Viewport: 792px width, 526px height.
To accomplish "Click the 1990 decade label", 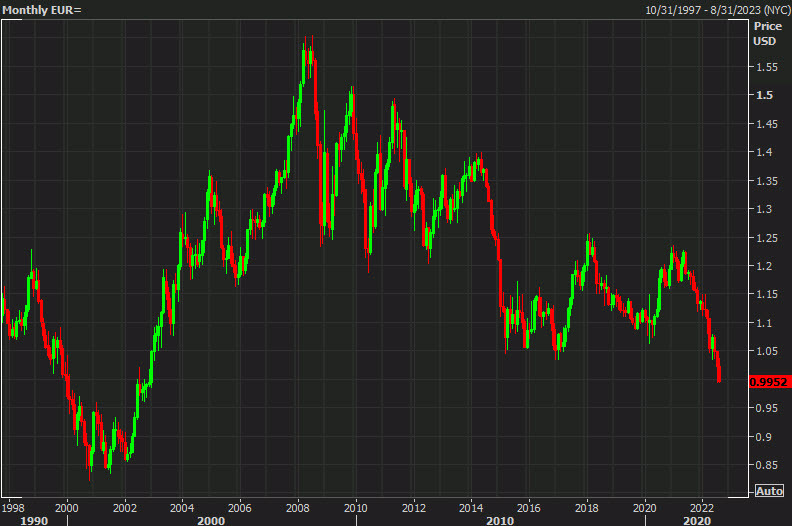I will [34, 520].
